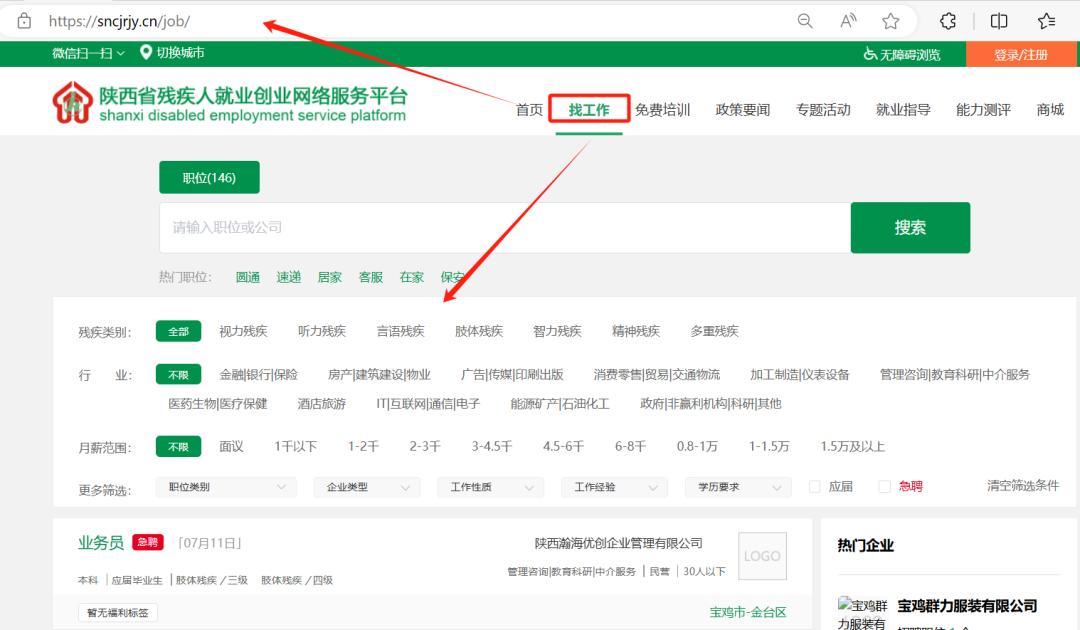Click the favorite star icon
Viewport: 1080px width, 630px height.
891,21
